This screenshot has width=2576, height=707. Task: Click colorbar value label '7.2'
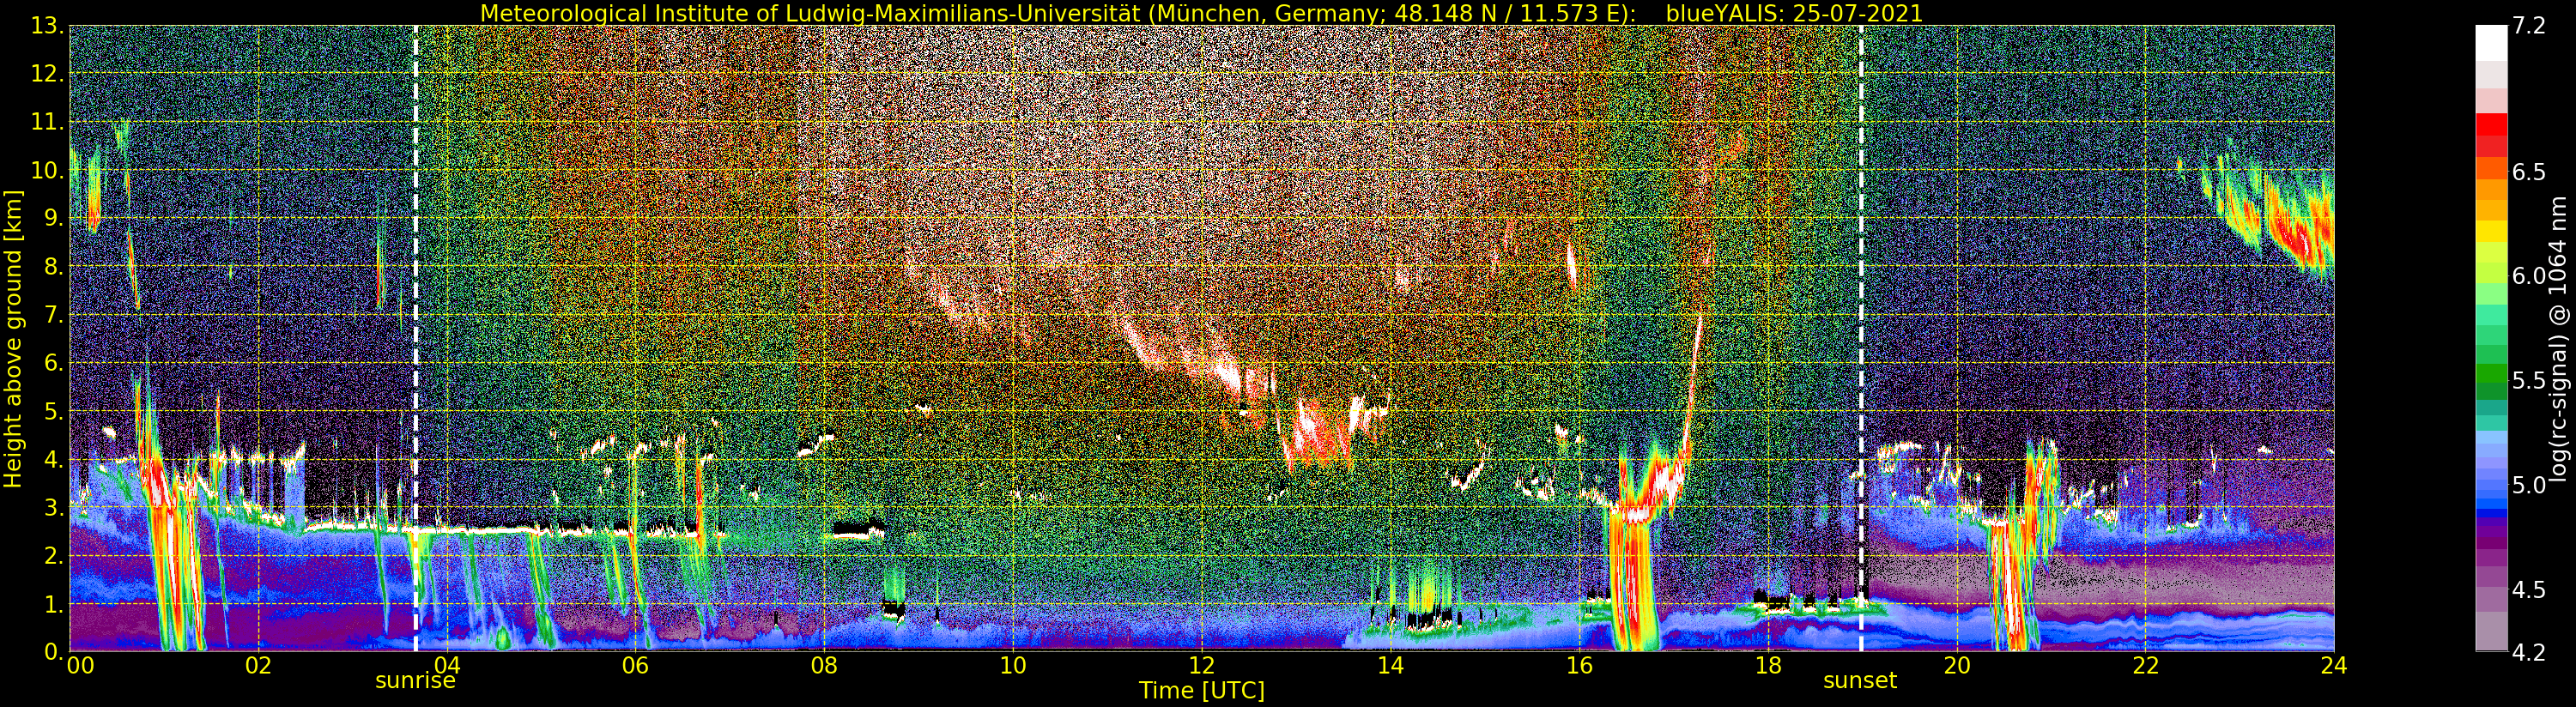coord(2528,27)
